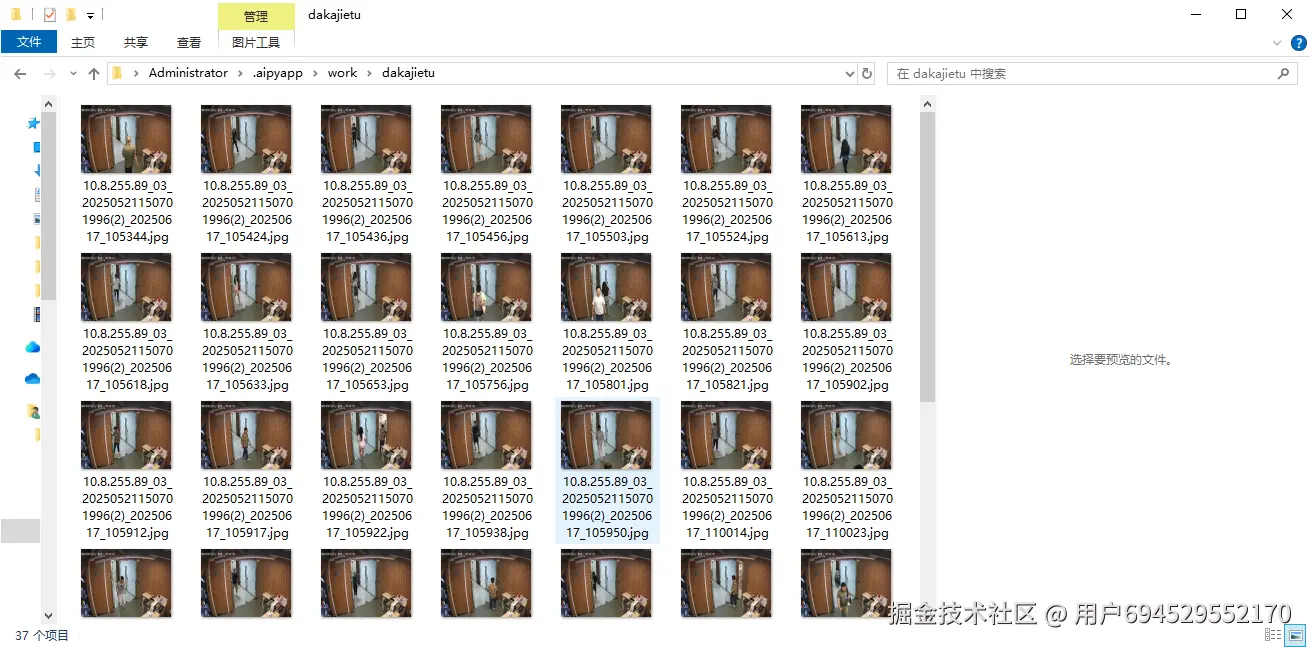Click dakajietu breadcrumb in address bar
Viewport: 1311px width, 647px height.
pos(408,73)
